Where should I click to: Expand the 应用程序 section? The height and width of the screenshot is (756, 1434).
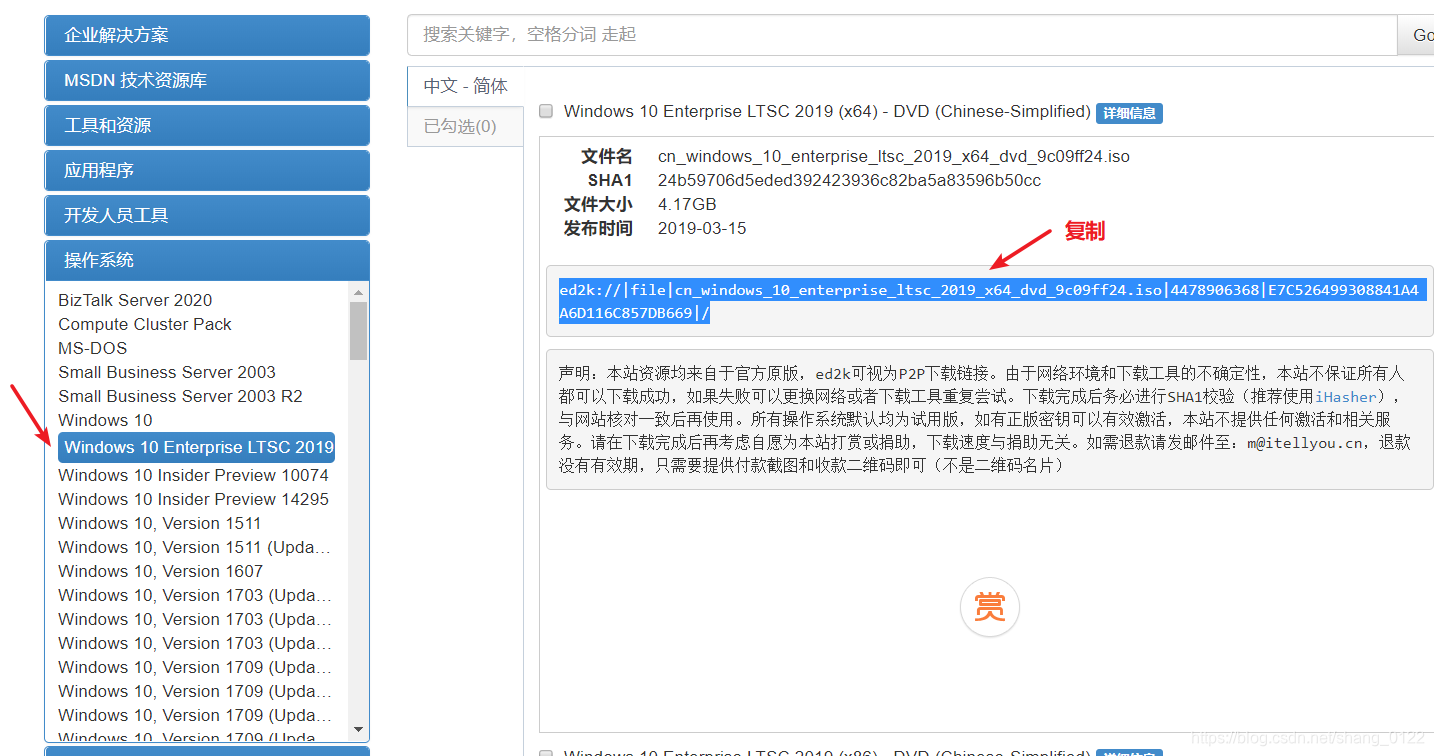(x=207, y=170)
